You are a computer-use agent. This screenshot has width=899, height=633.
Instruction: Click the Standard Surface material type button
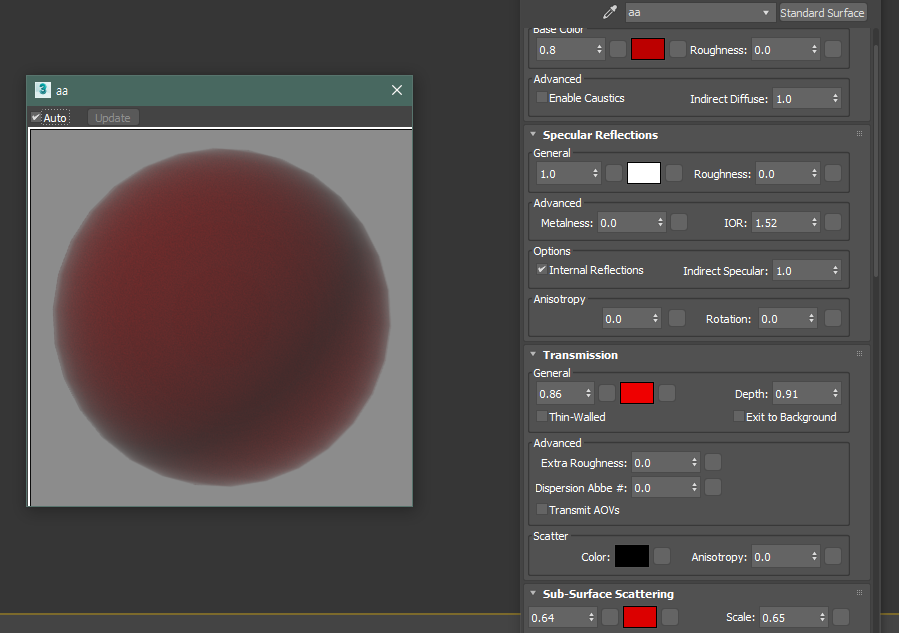(822, 13)
